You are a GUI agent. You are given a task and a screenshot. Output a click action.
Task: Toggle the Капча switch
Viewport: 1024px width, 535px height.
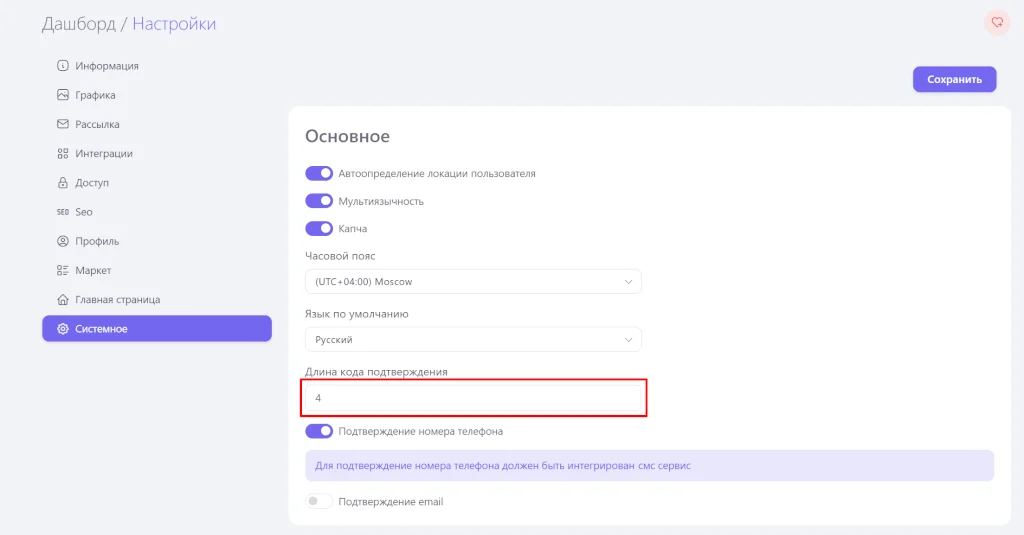point(319,229)
